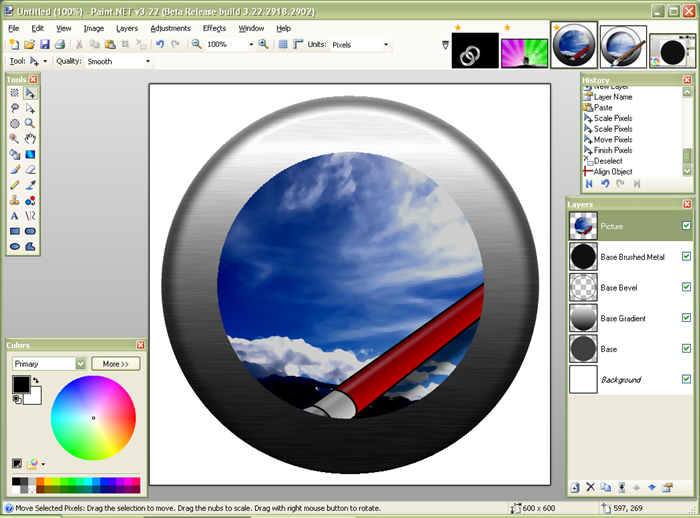Click the rewind-to-first history button

click(589, 184)
